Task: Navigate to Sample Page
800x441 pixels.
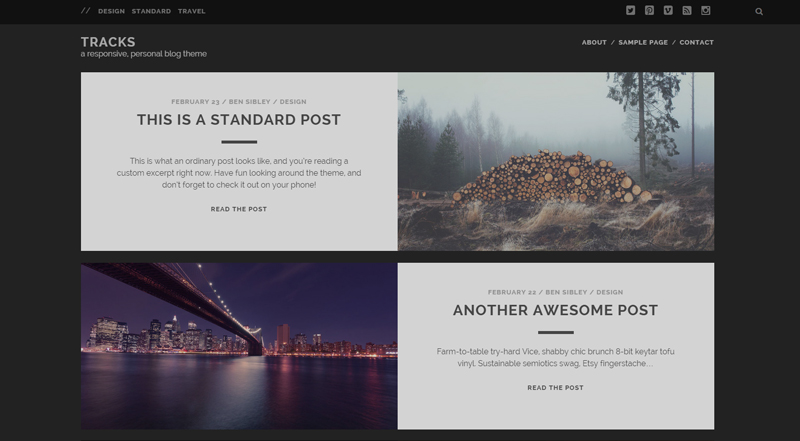Action: click(645, 43)
